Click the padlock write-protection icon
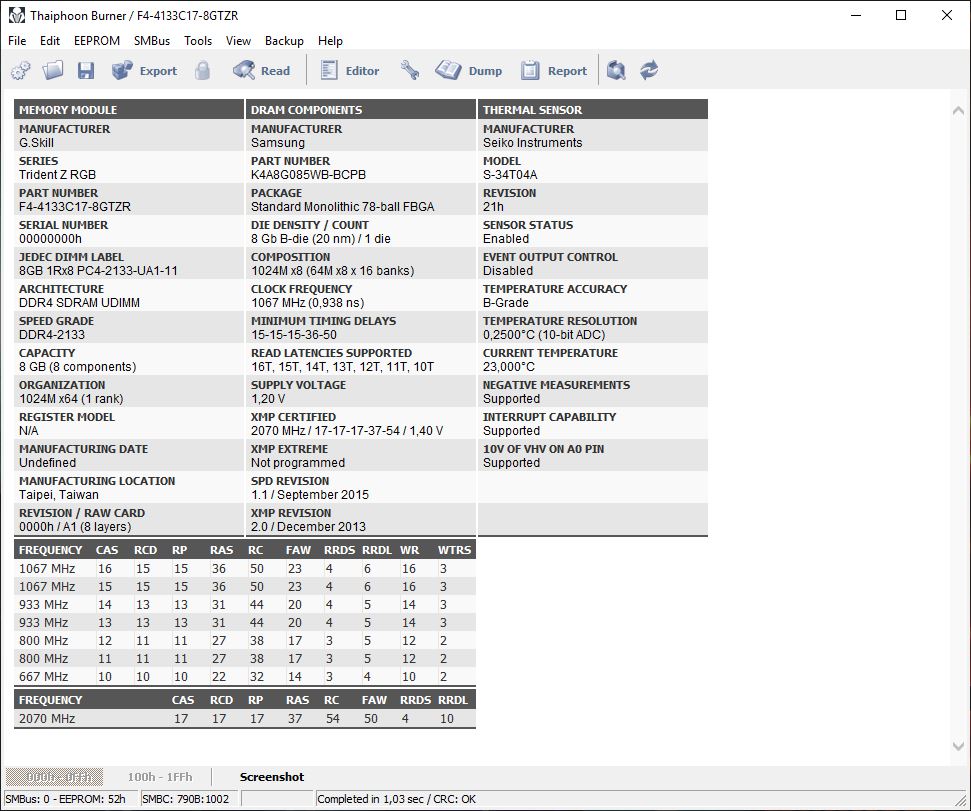This screenshot has width=971, height=811. (202, 71)
